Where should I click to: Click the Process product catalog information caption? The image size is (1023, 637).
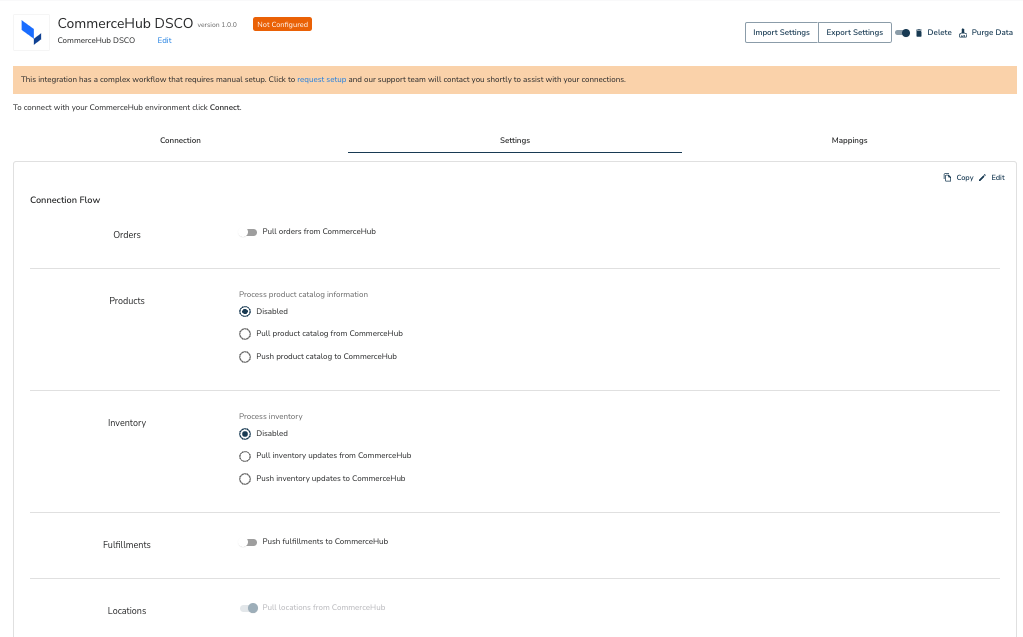(303, 294)
